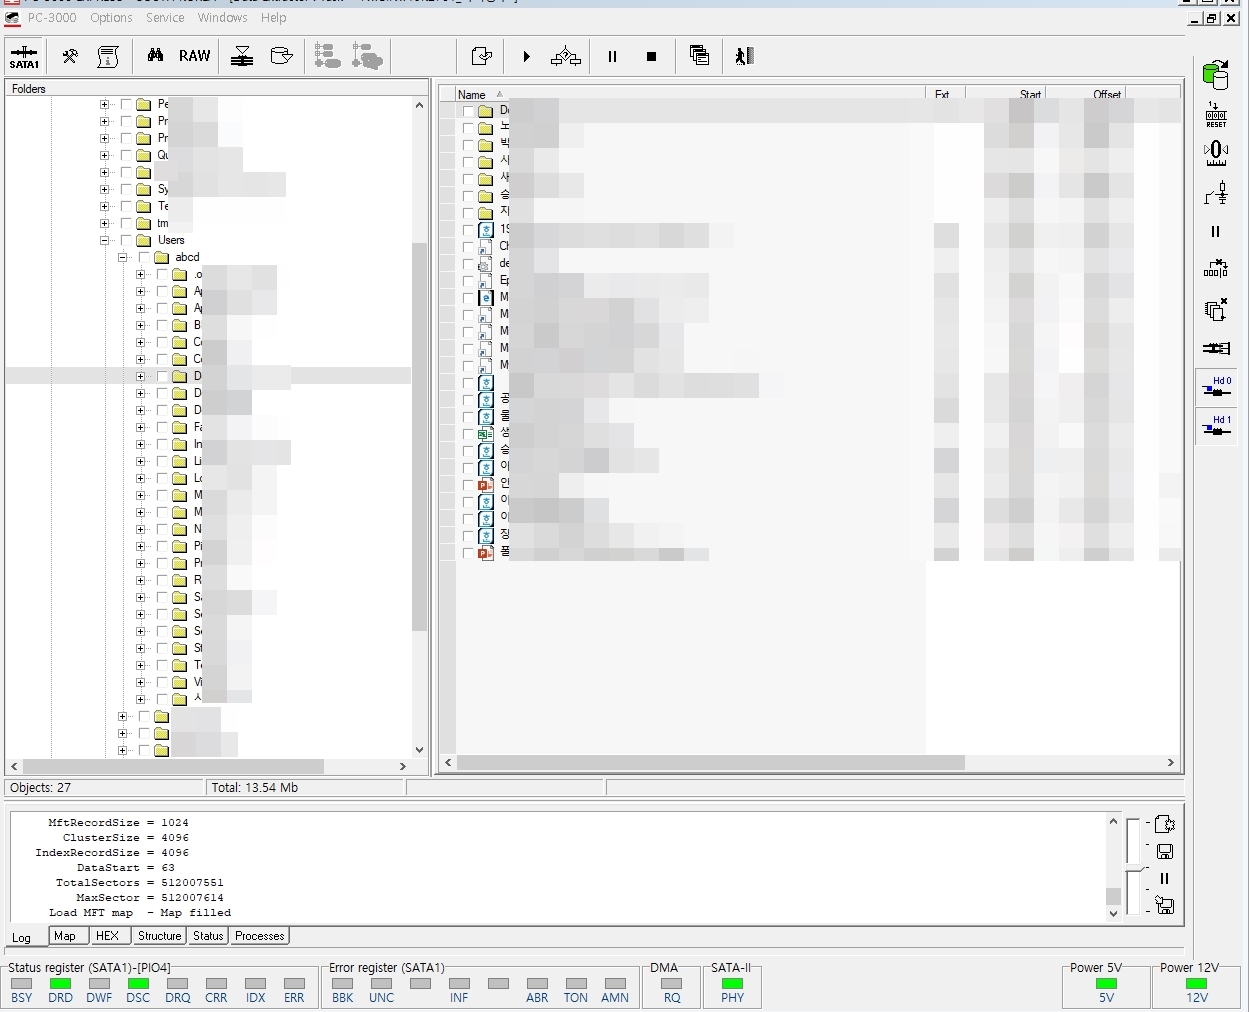Click the flowchart decision icon in the toolbar
Viewport: 1249px width, 1012px height.
(x=566, y=57)
